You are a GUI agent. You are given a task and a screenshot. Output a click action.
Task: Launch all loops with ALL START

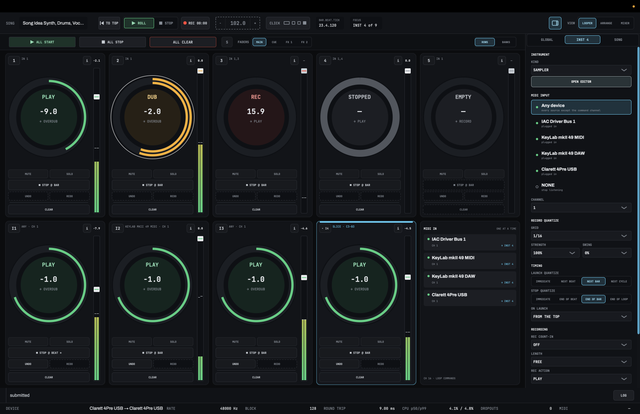tap(42, 42)
